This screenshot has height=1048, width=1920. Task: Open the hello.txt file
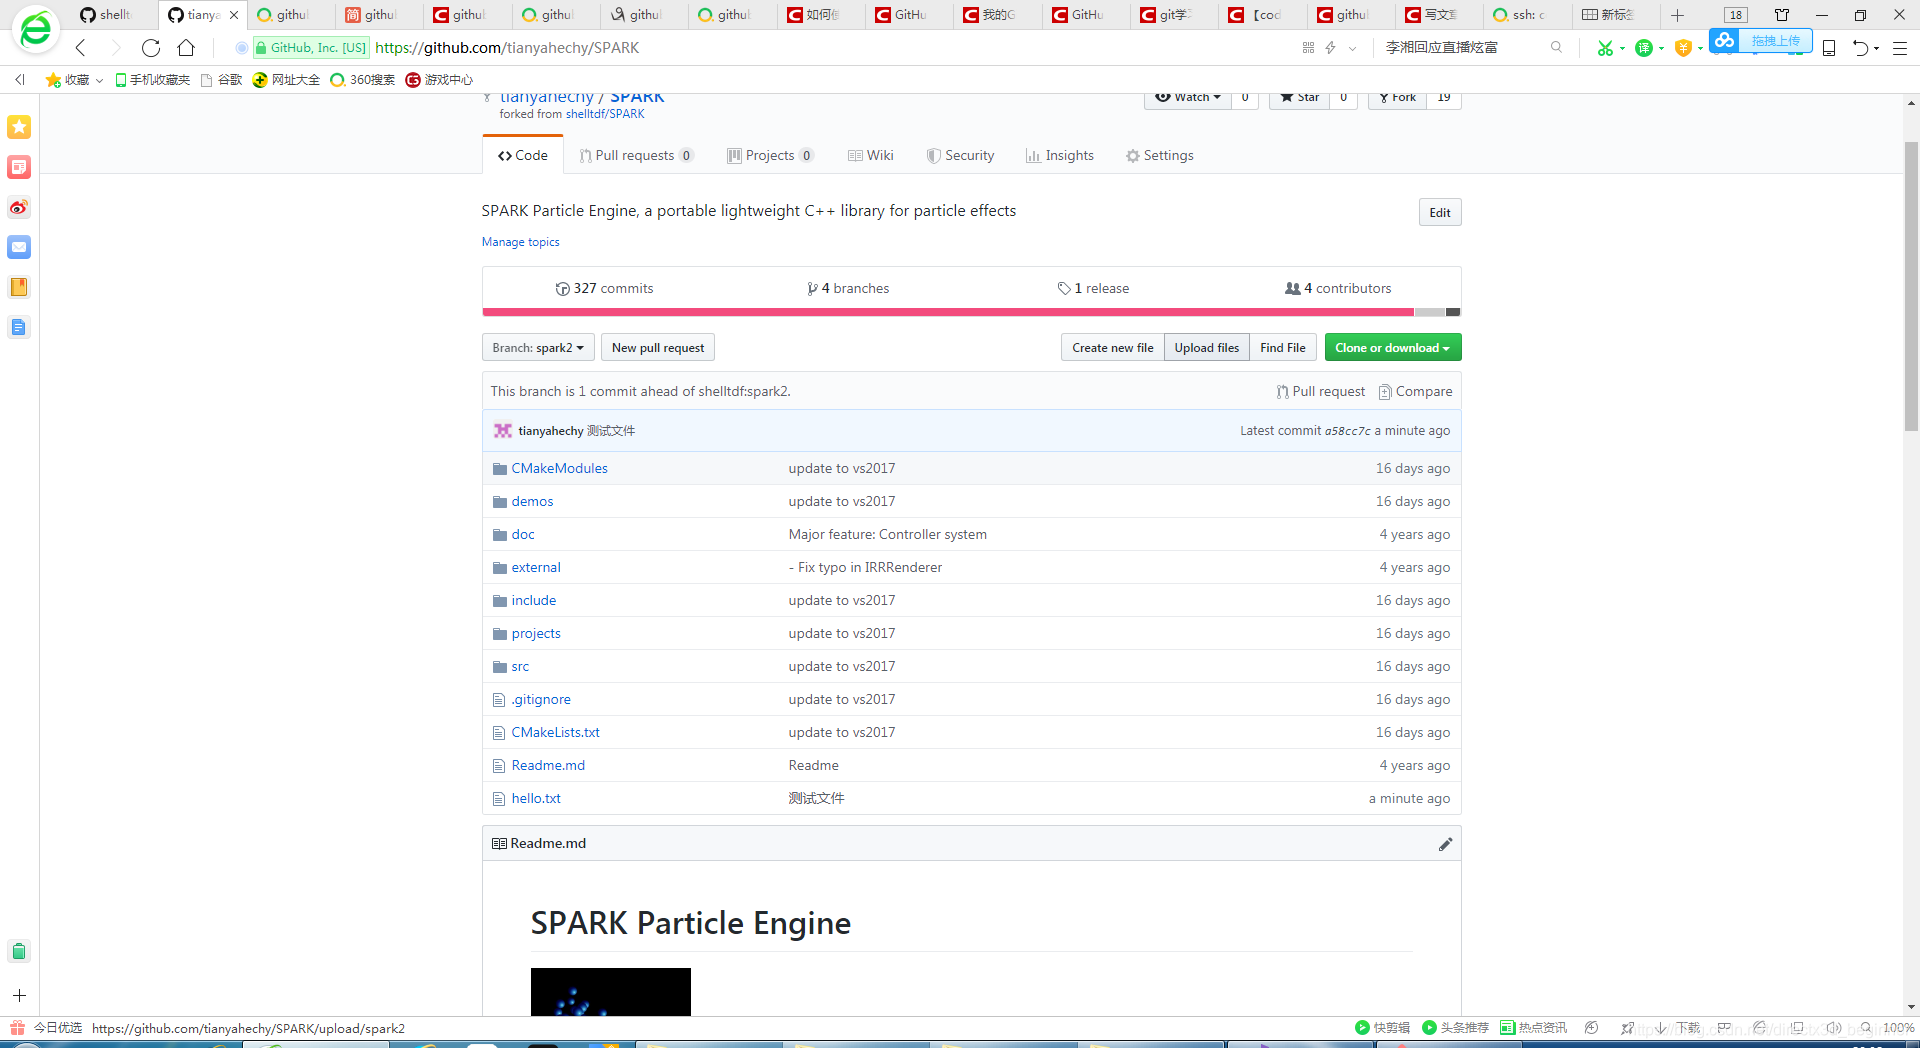pos(536,798)
